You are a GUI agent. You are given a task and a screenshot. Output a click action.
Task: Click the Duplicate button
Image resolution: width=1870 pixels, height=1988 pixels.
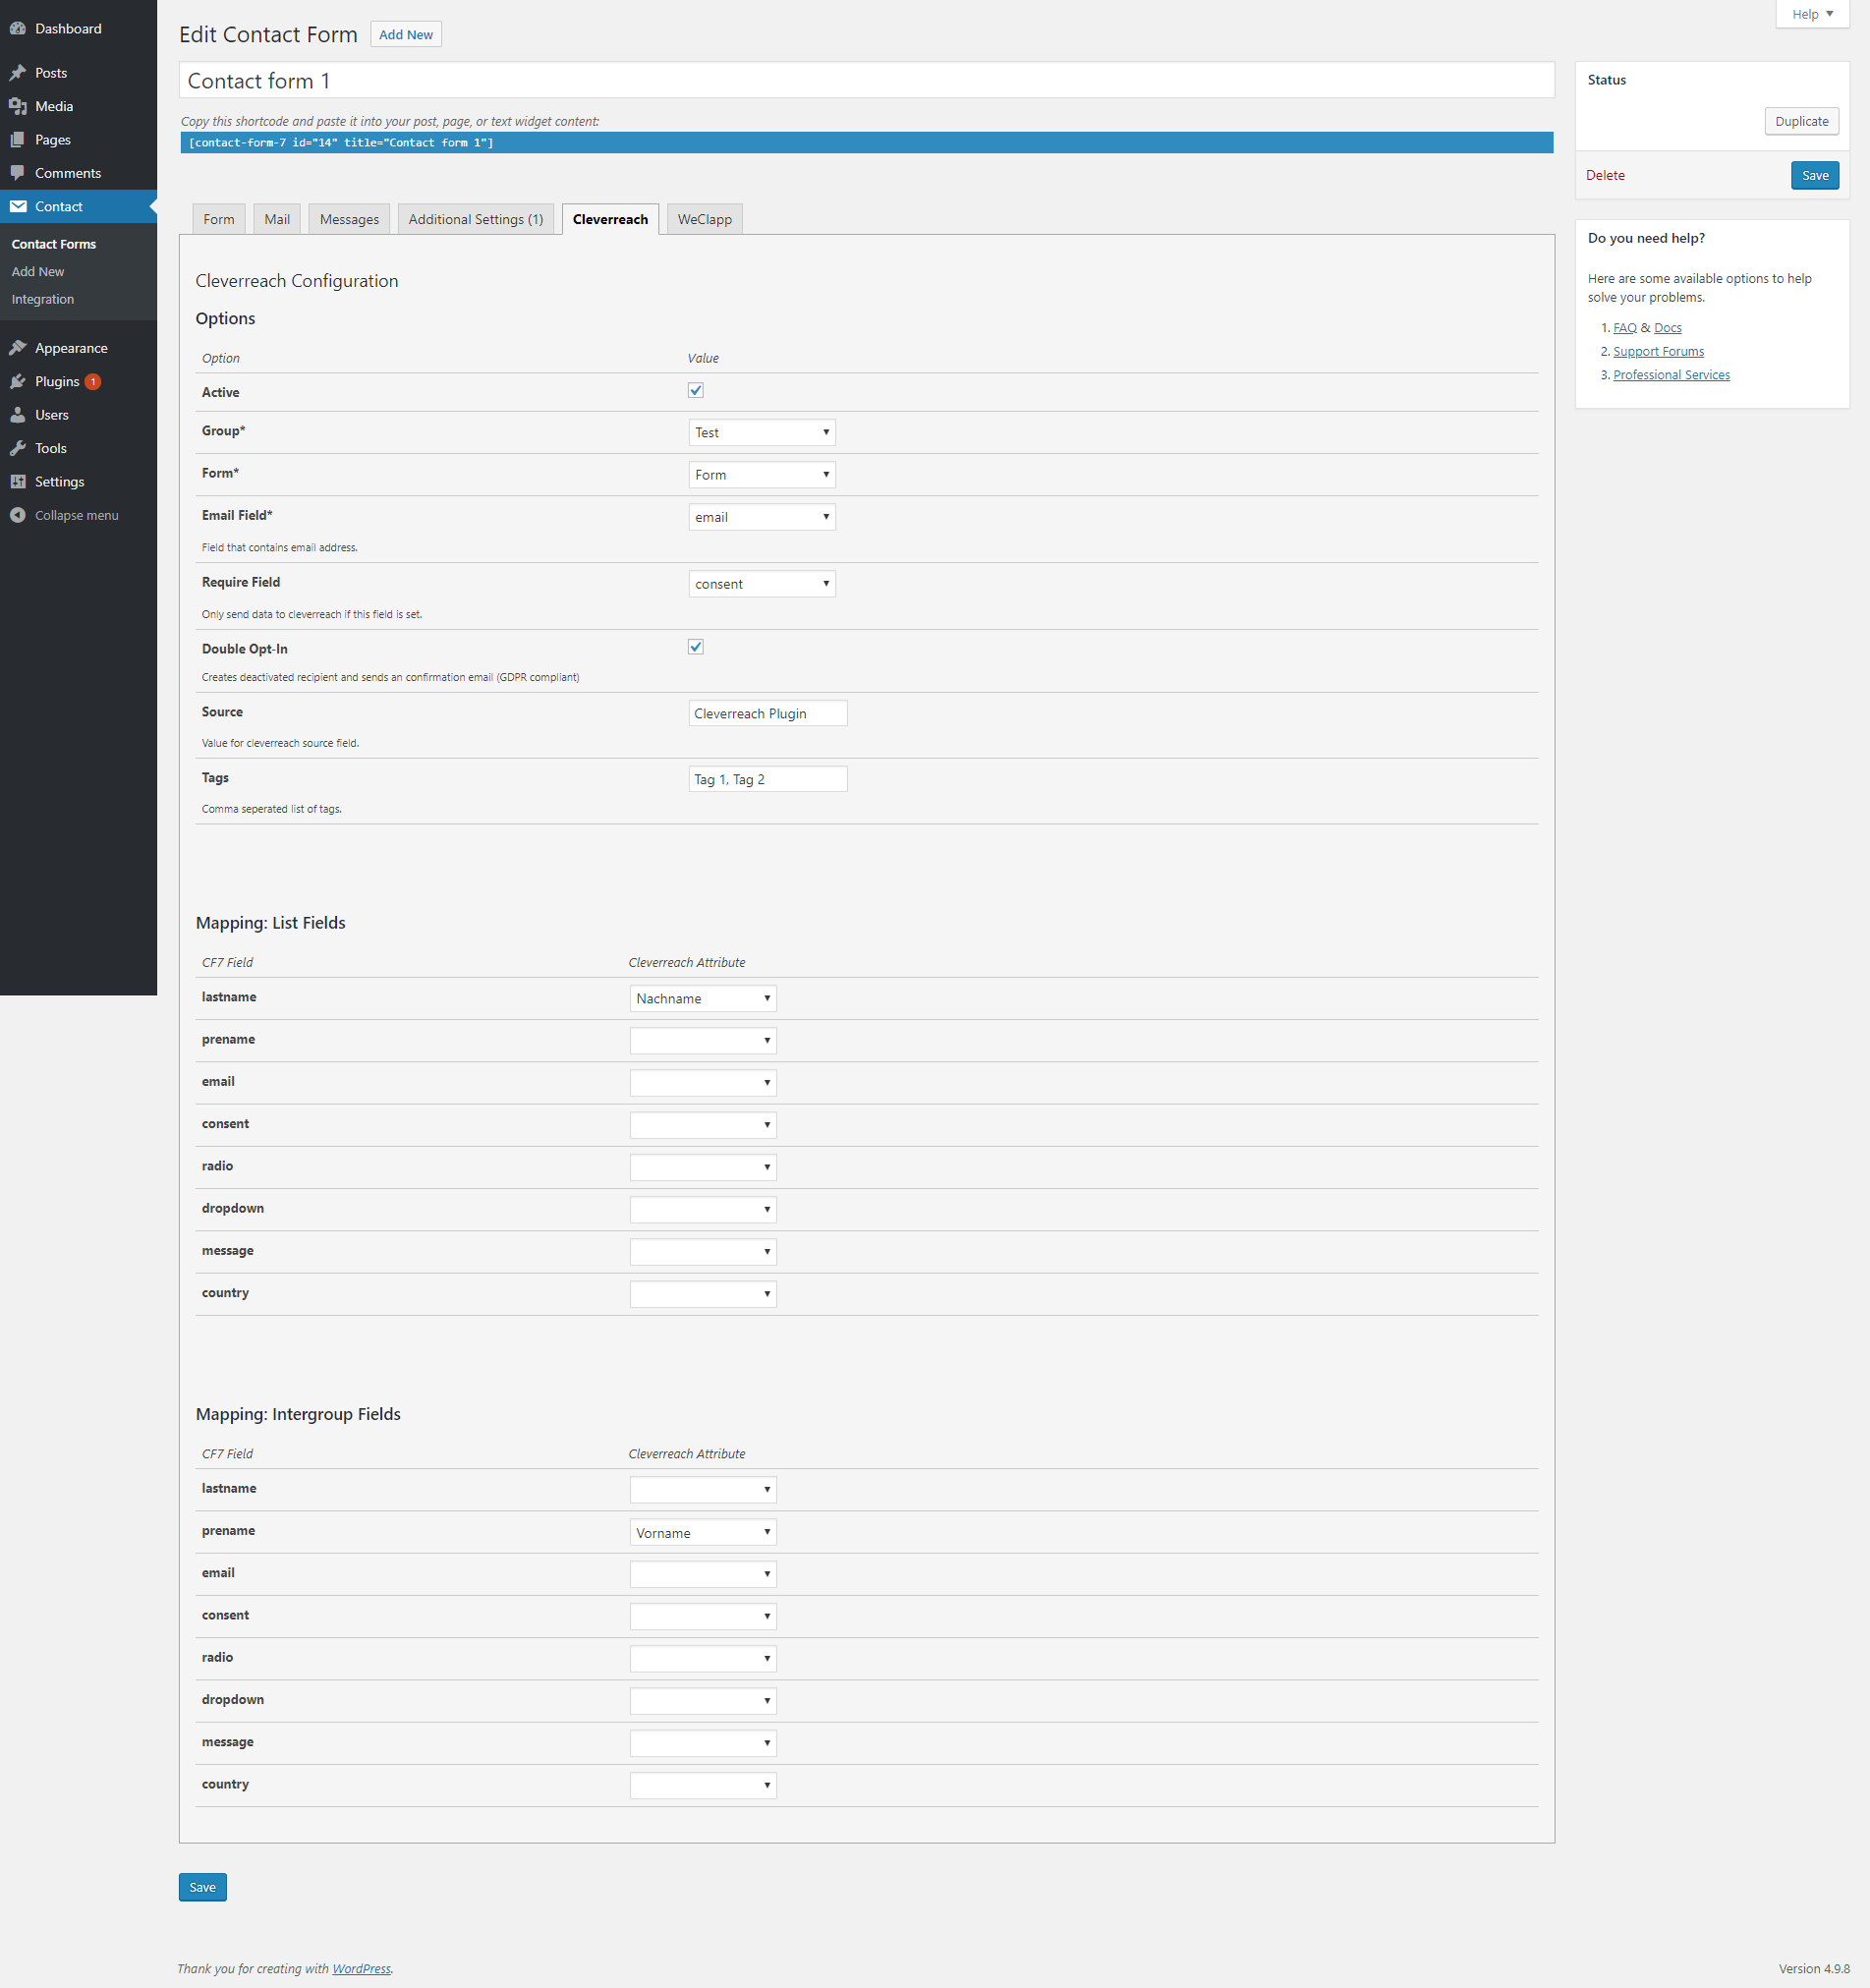tap(1801, 121)
